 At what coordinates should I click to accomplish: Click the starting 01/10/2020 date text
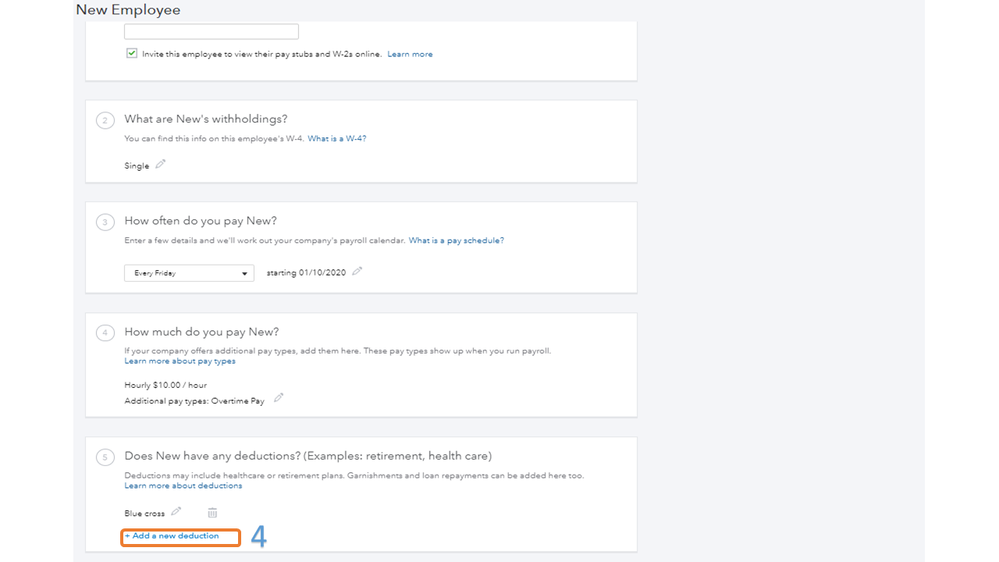pos(306,273)
